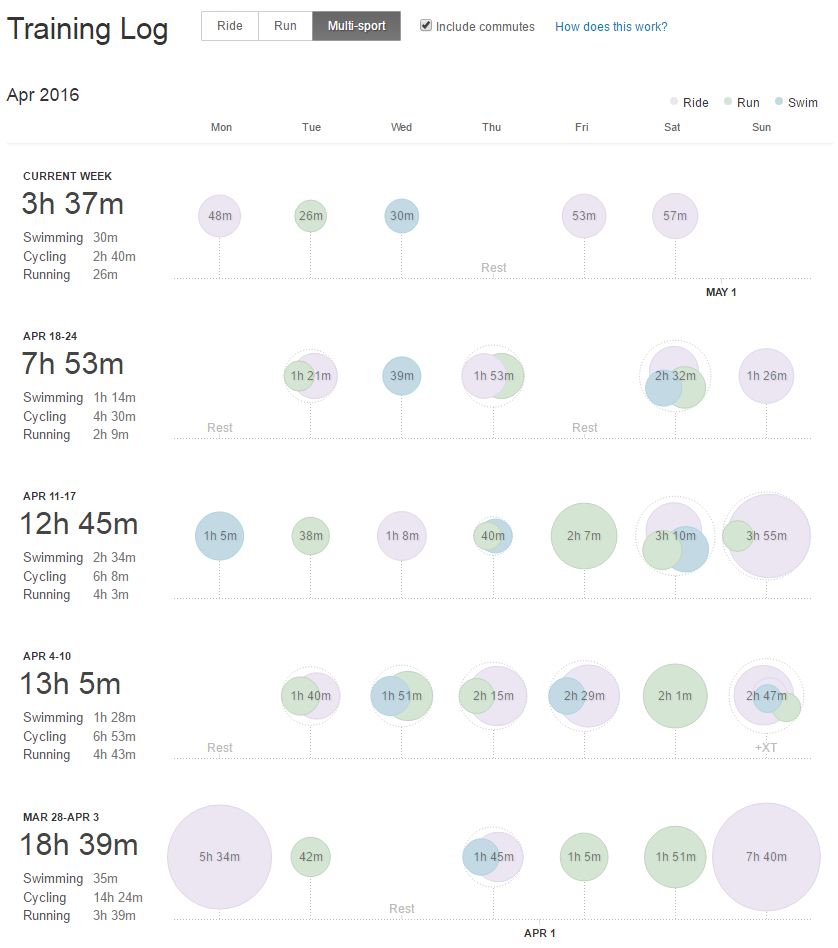Click the 1h 5m swim bubble
Screen dimensions: 838x948
(219, 536)
